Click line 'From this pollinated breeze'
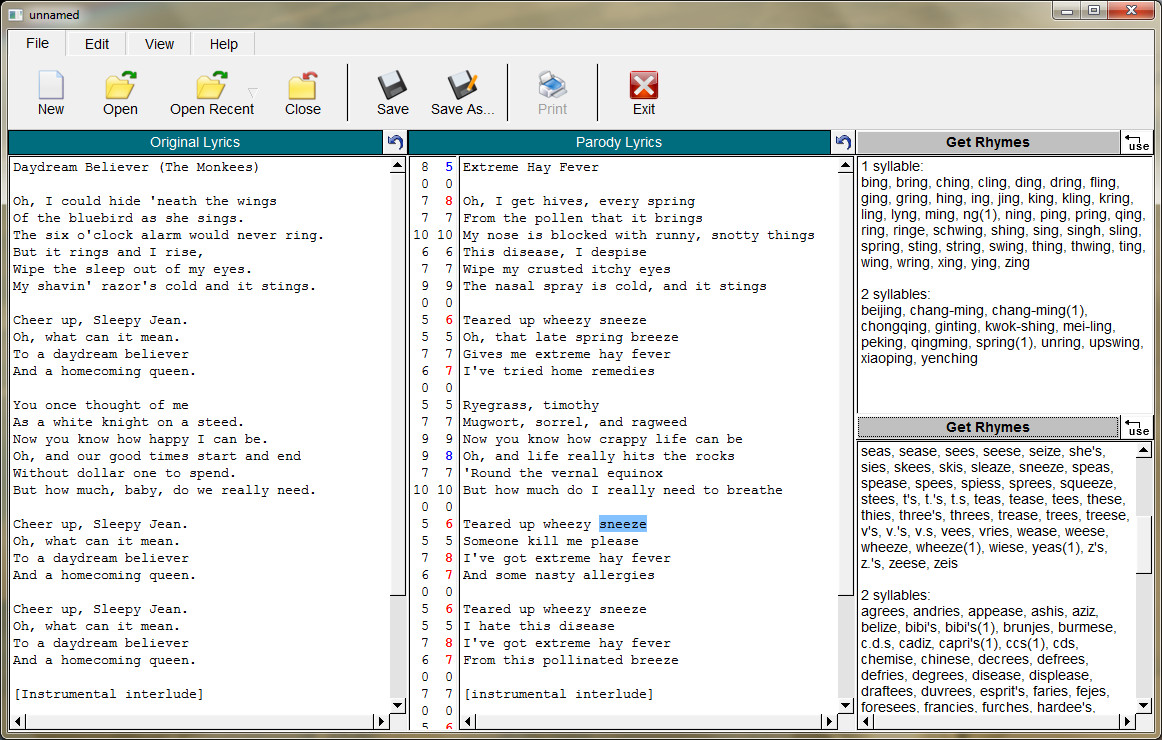 tap(571, 660)
